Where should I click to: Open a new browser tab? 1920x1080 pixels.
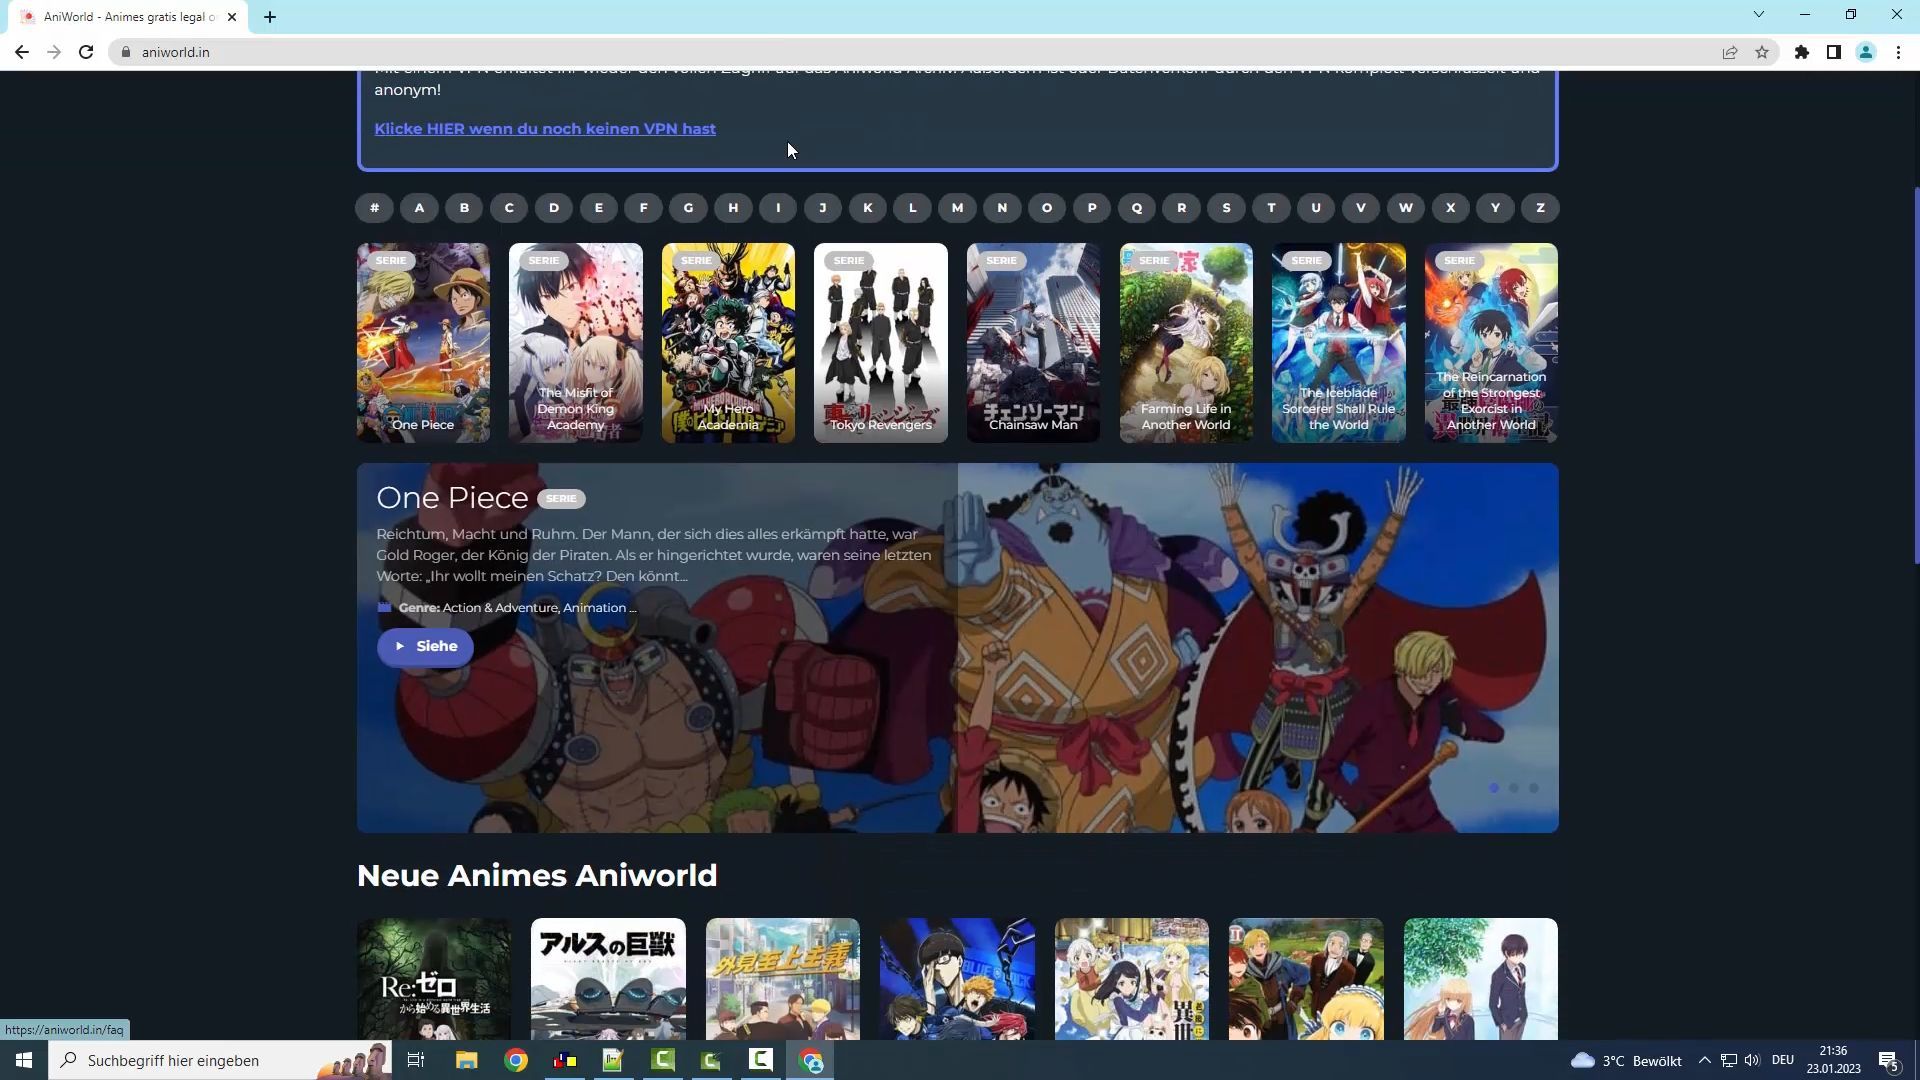point(270,17)
